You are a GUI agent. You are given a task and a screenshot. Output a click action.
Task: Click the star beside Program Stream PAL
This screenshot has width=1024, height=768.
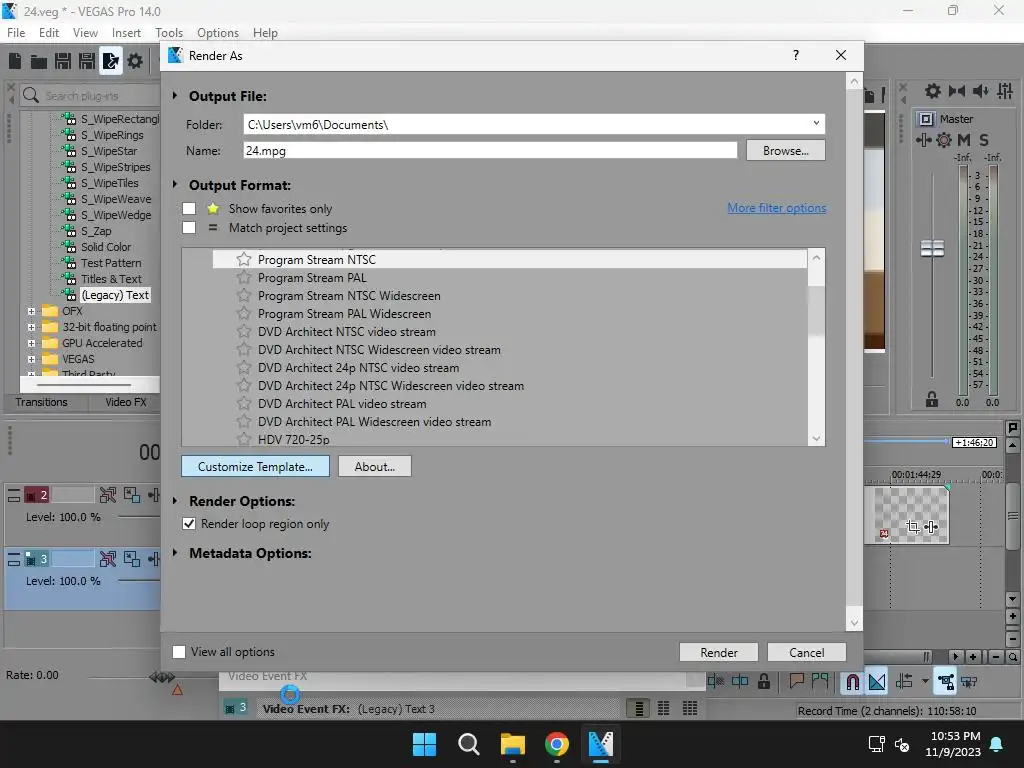[x=244, y=278]
